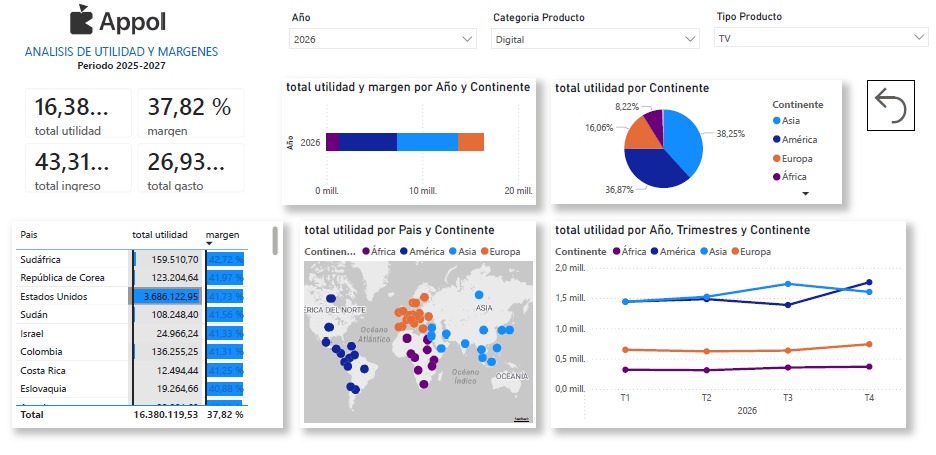Click Europa dot in the map legend
This screenshot has height=455, width=936.
[x=486, y=251]
